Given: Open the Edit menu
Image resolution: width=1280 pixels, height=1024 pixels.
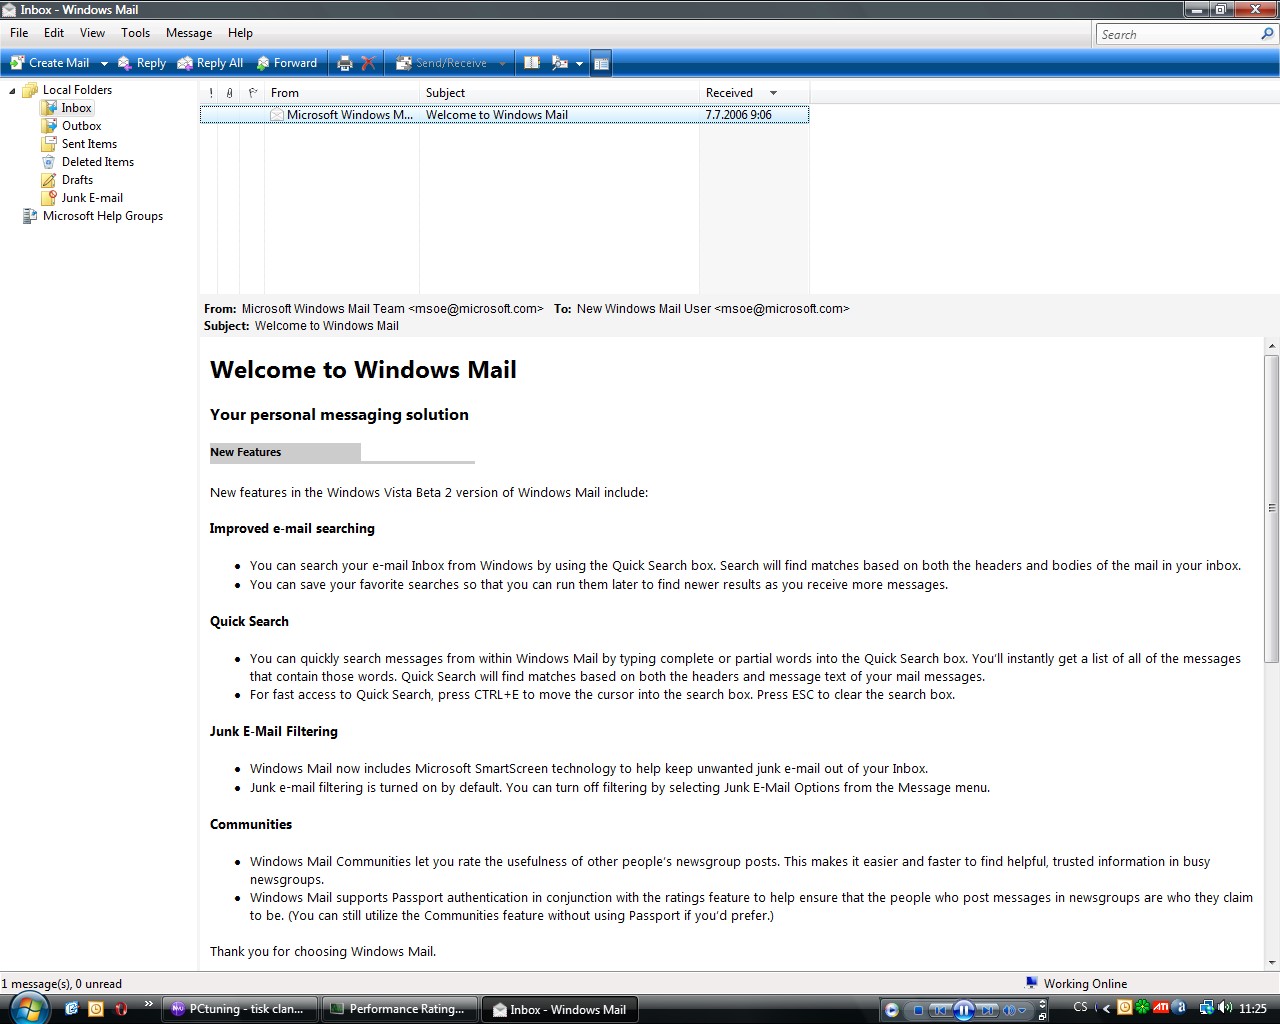Looking at the screenshot, I should click(x=54, y=33).
